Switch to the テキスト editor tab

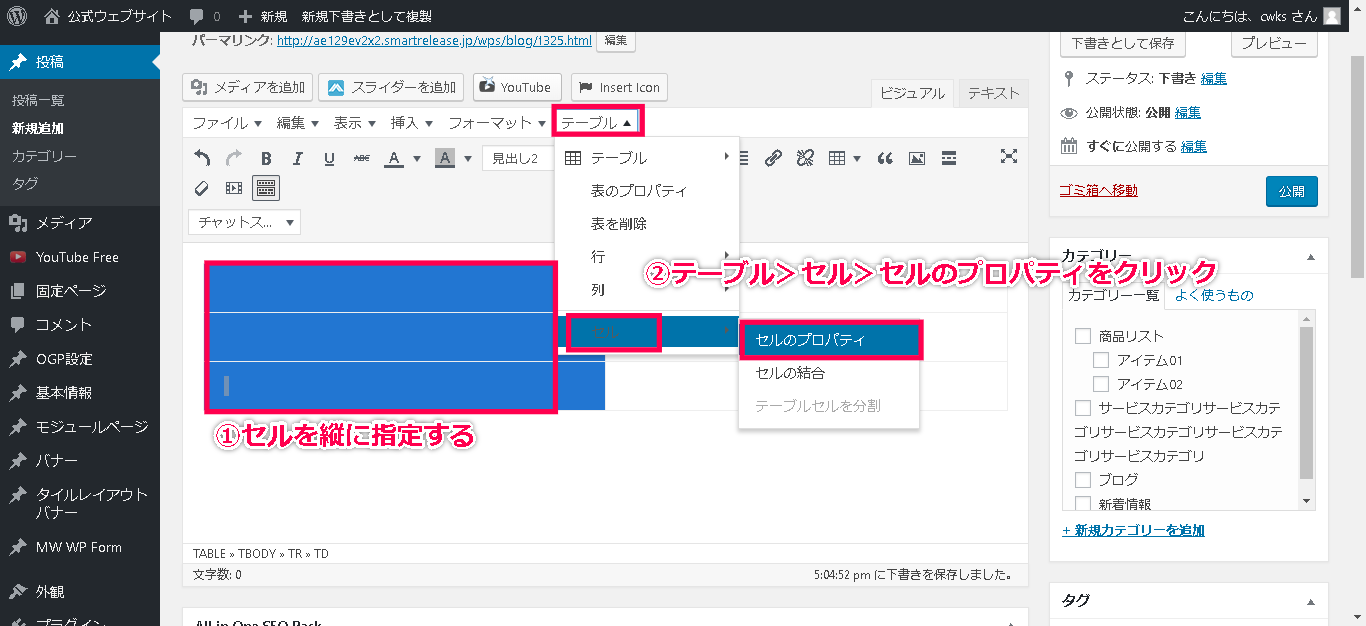point(993,93)
